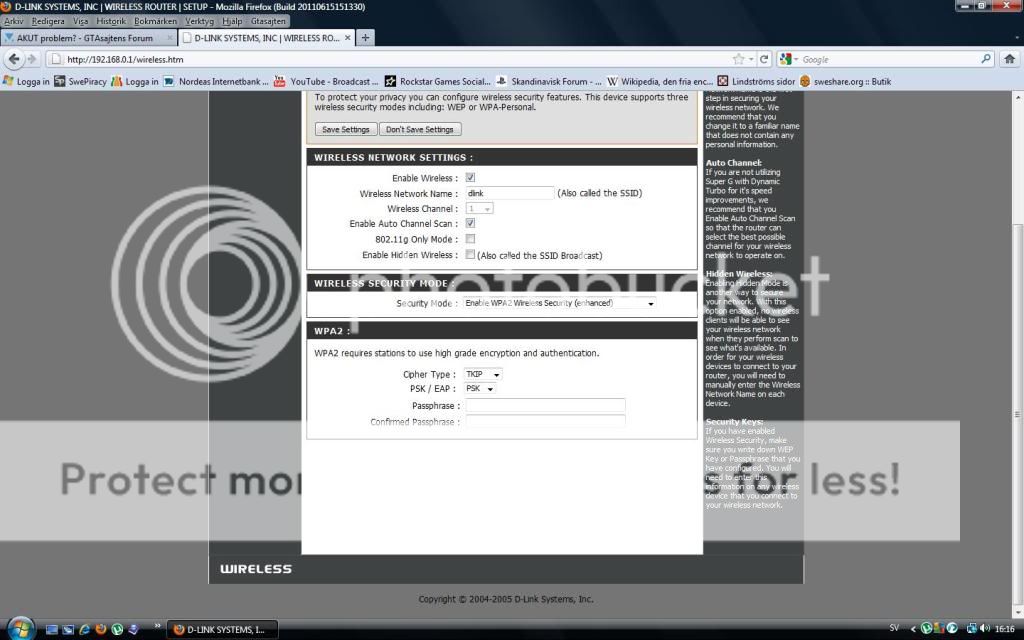This screenshot has width=1024, height=640.
Task: Click the uTorrent icon in the notification area
Action: coord(926,630)
